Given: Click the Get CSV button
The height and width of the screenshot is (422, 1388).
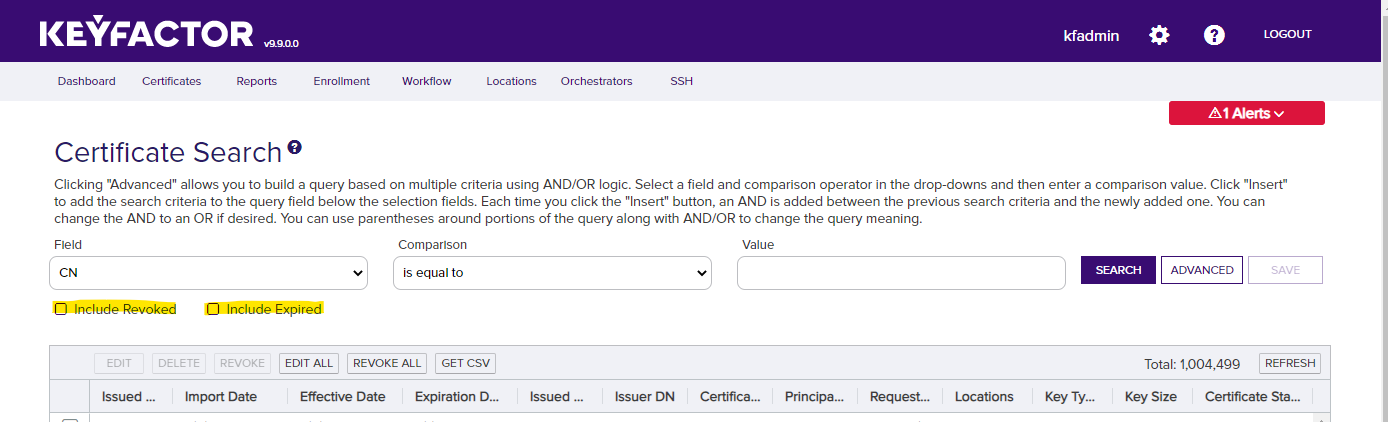Looking at the screenshot, I should (465, 363).
